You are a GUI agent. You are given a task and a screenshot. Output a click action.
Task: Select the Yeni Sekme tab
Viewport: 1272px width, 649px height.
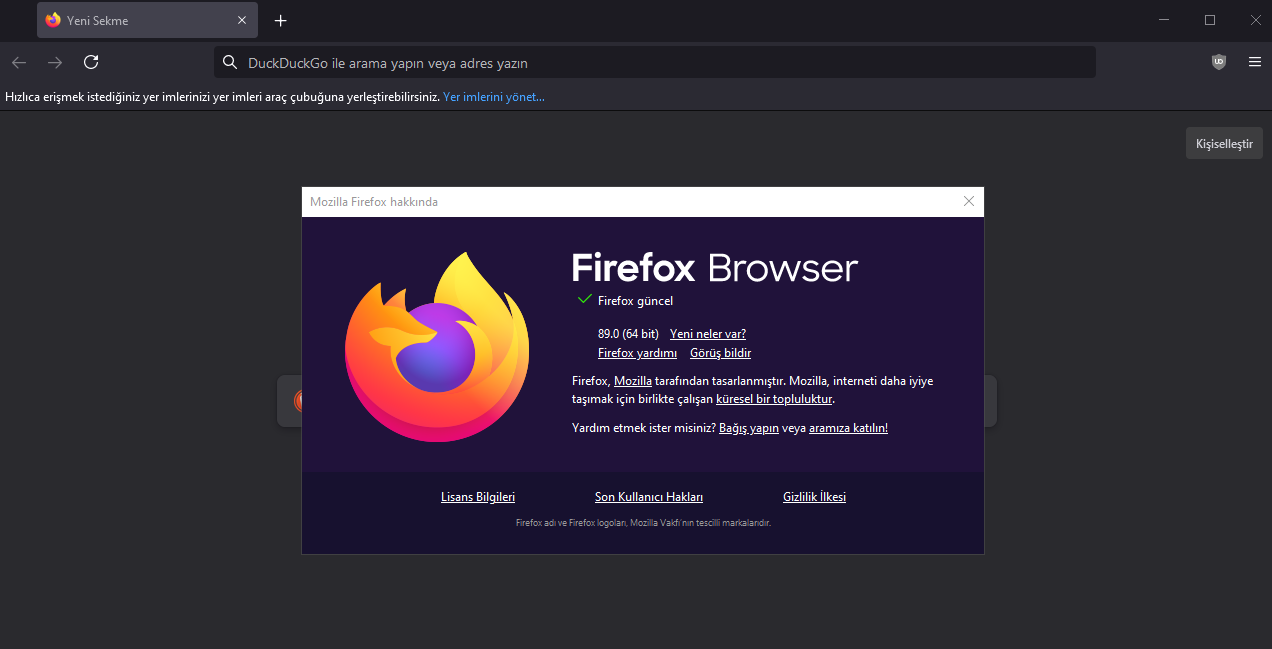[147, 20]
